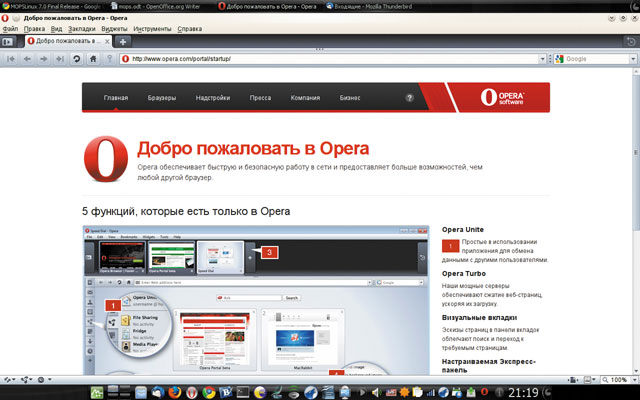Screen dimensions: 640x400
Task: Click the volume speaker tray icon
Action: (376, 393)
